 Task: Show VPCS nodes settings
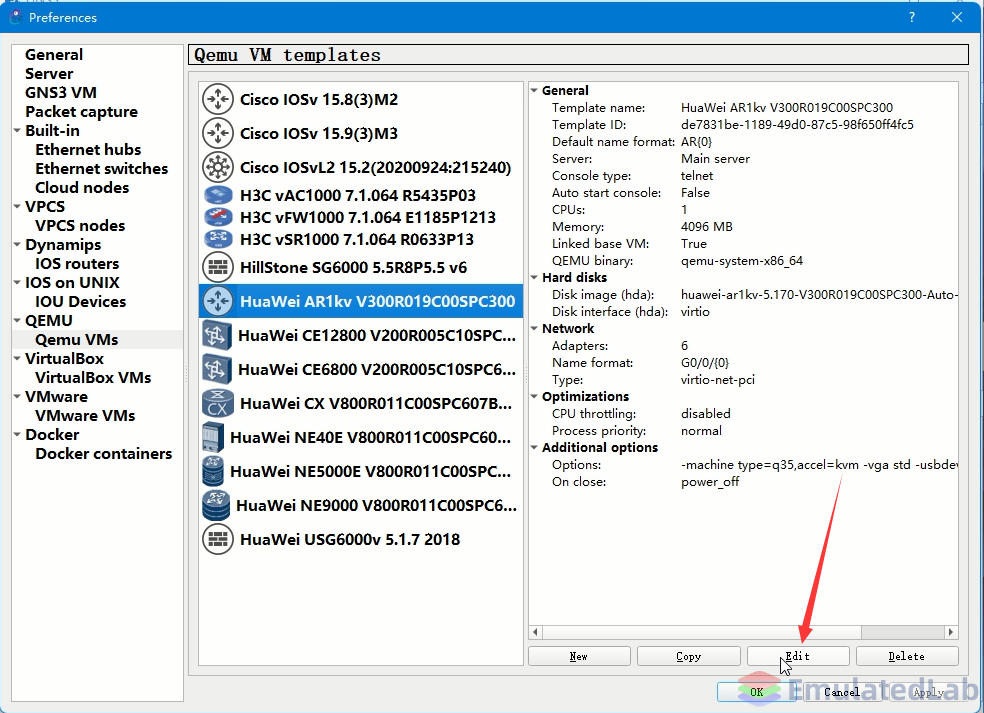coord(80,225)
